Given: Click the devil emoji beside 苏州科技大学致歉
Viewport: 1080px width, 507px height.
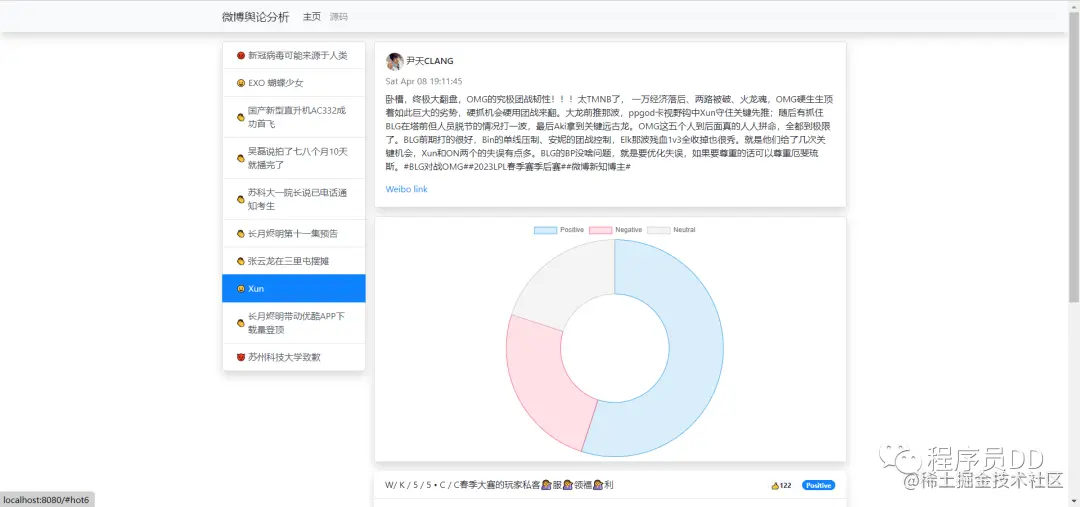Looking at the screenshot, I should point(240,357).
